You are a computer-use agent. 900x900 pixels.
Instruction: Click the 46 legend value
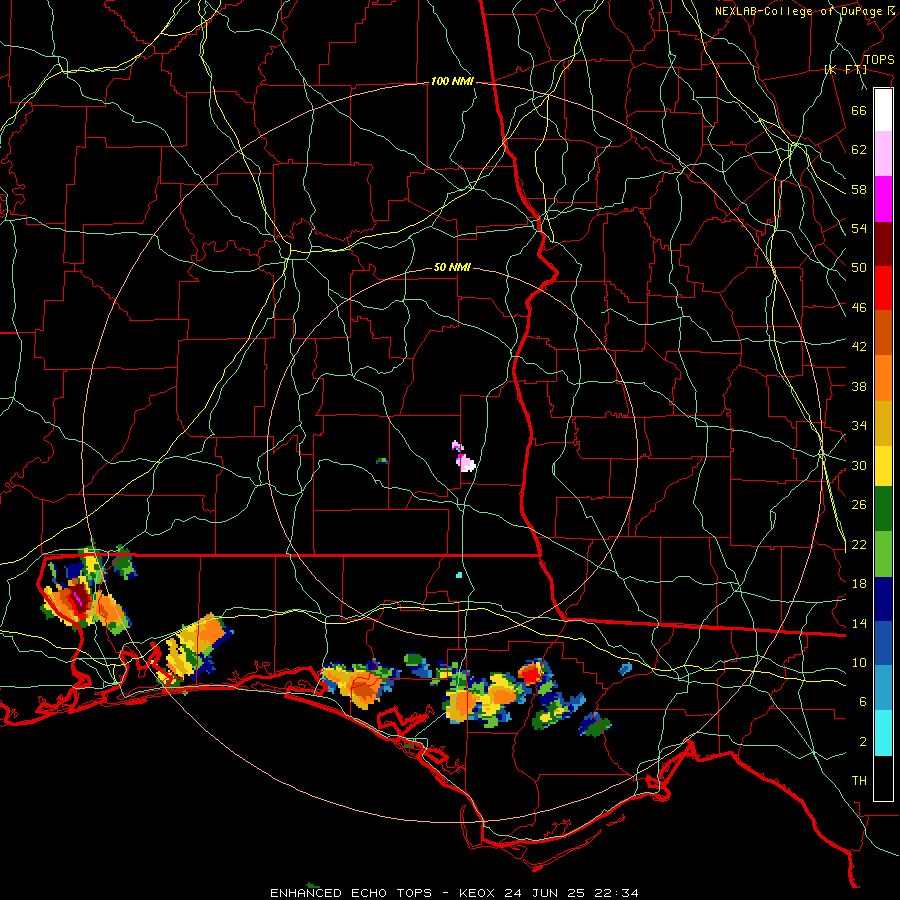point(859,308)
